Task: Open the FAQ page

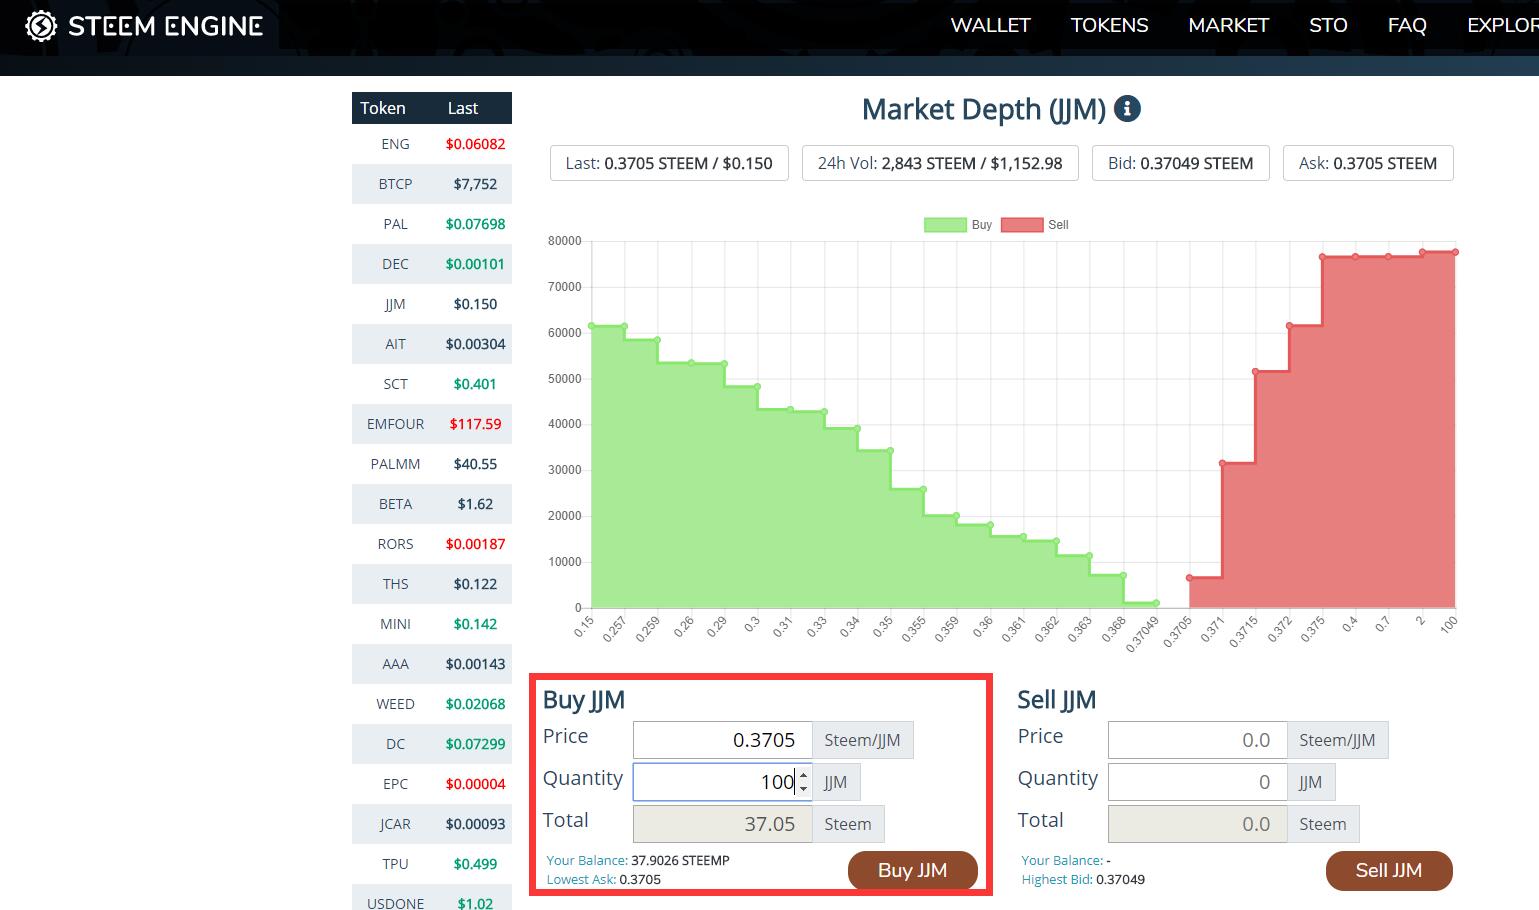Action: (x=1407, y=25)
